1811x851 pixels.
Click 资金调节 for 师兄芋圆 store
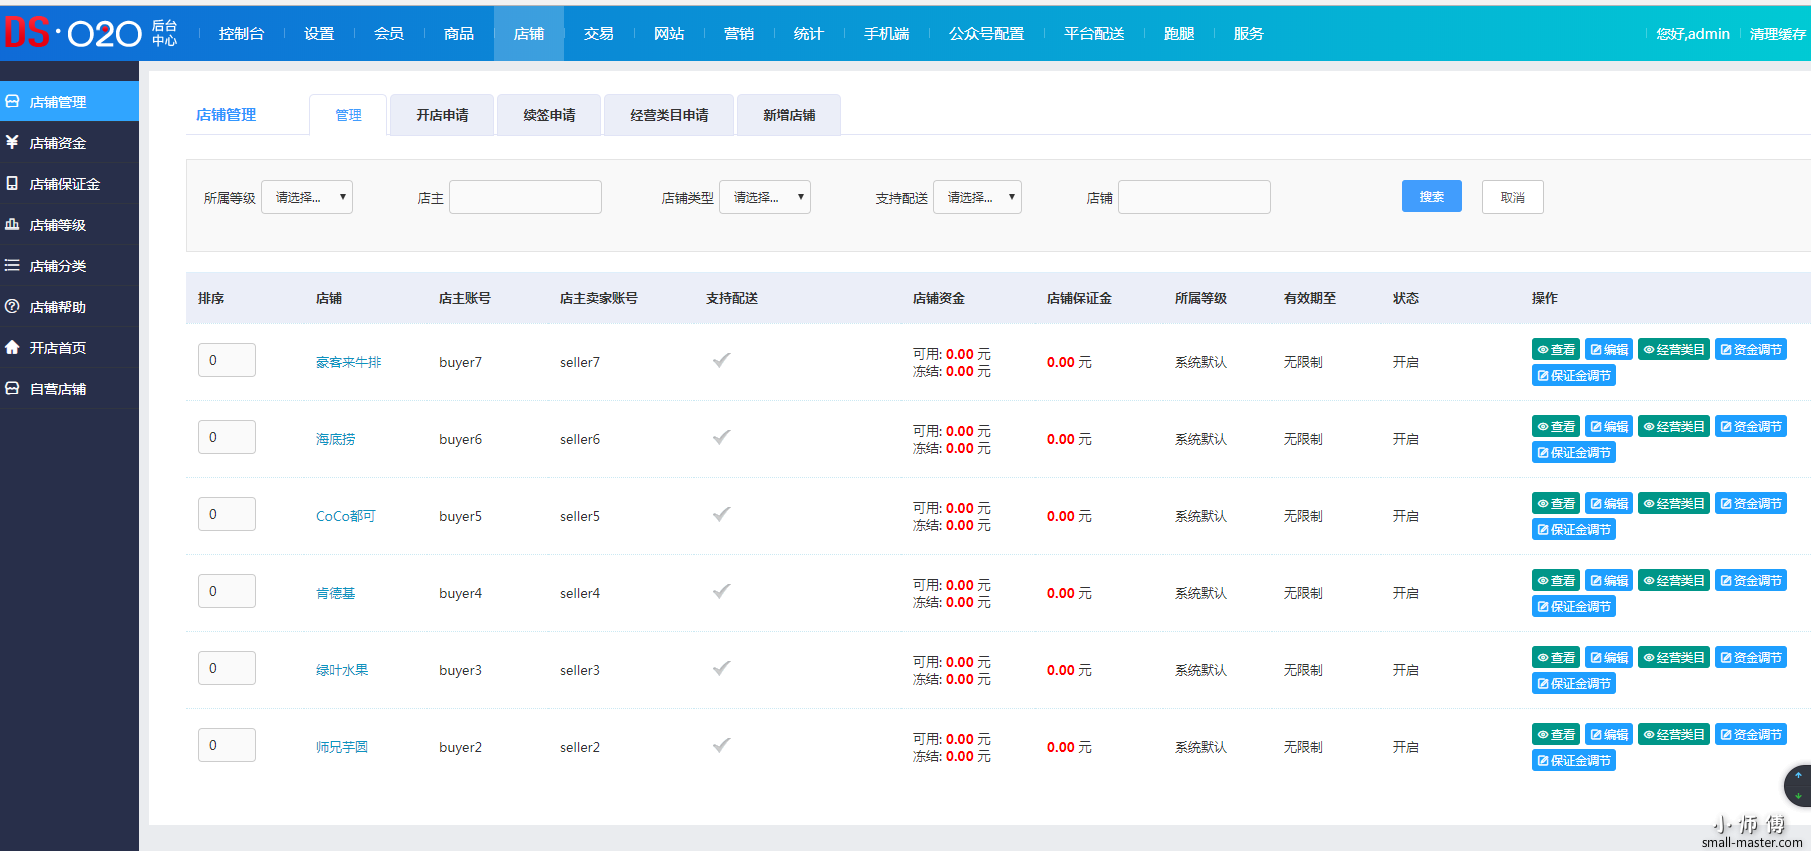(1751, 735)
